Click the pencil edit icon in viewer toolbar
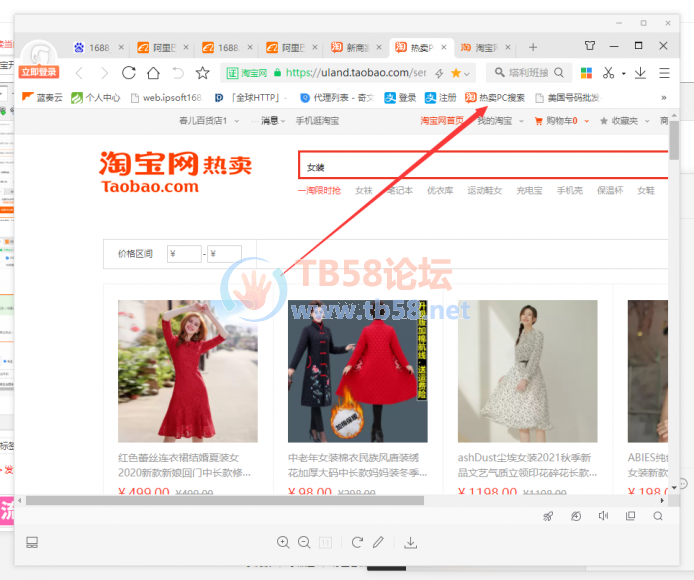Screen dimensions: 694x580 click(x=378, y=542)
